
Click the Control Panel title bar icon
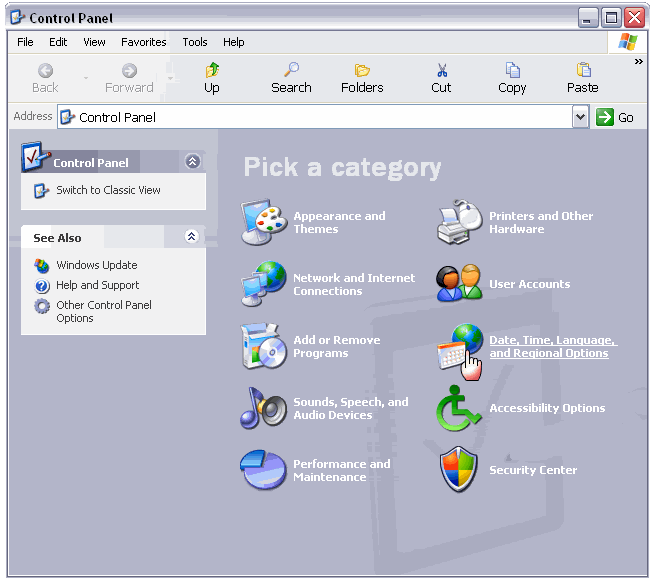pyautogui.click(x=18, y=17)
